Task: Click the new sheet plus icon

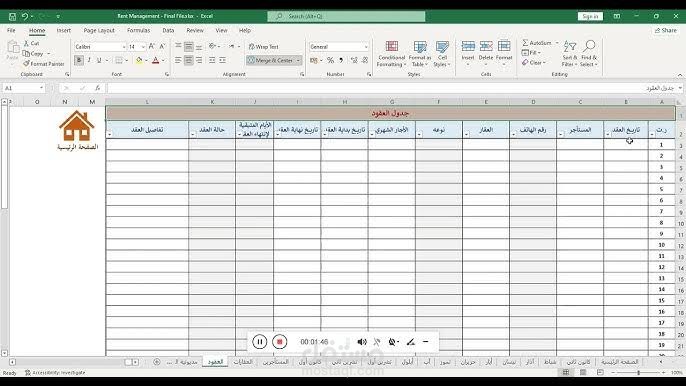Action: coord(157,362)
